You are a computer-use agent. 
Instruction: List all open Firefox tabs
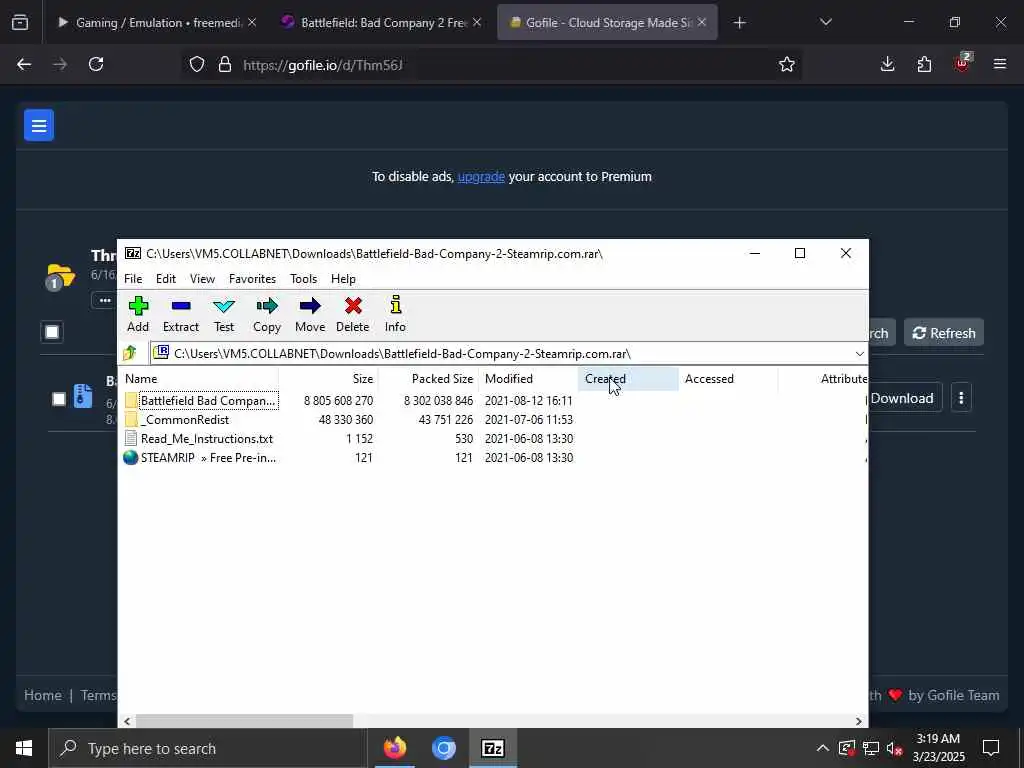click(825, 23)
